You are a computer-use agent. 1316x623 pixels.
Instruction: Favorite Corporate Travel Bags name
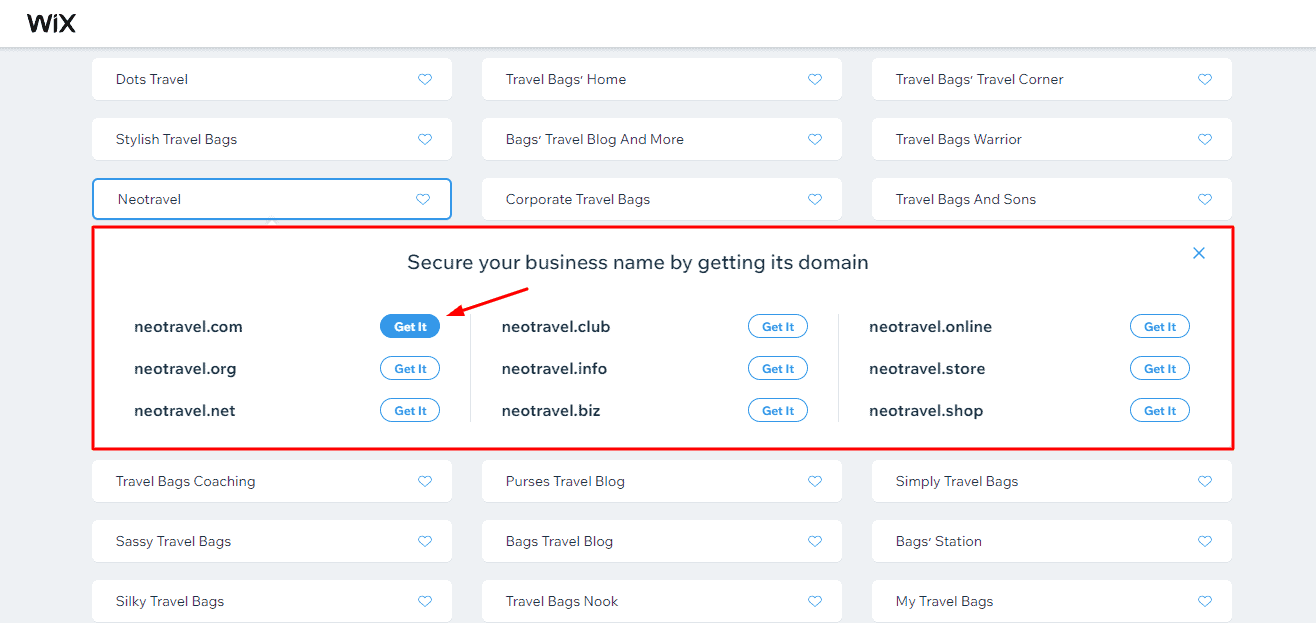[x=815, y=199]
